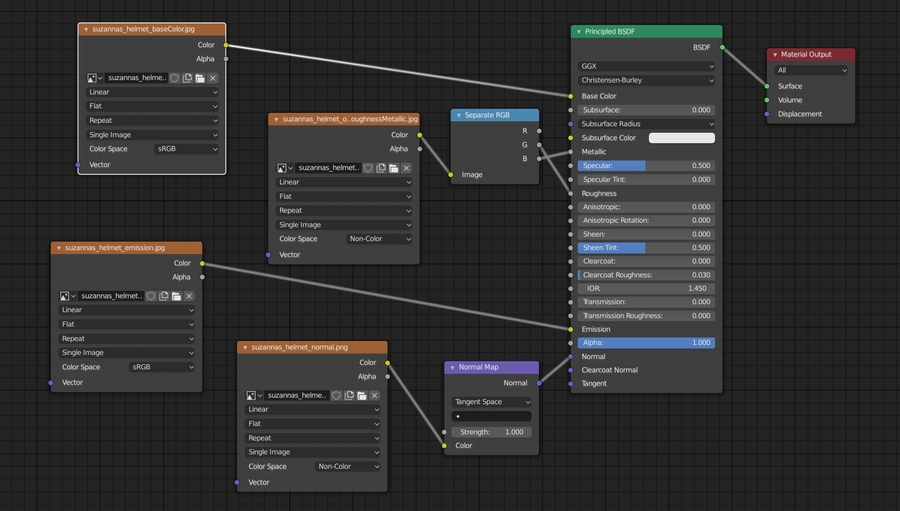This screenshot has height=511, width=900.
Task: Toggle fake user shield on baseColor image
Action: [x=174, y=78]
